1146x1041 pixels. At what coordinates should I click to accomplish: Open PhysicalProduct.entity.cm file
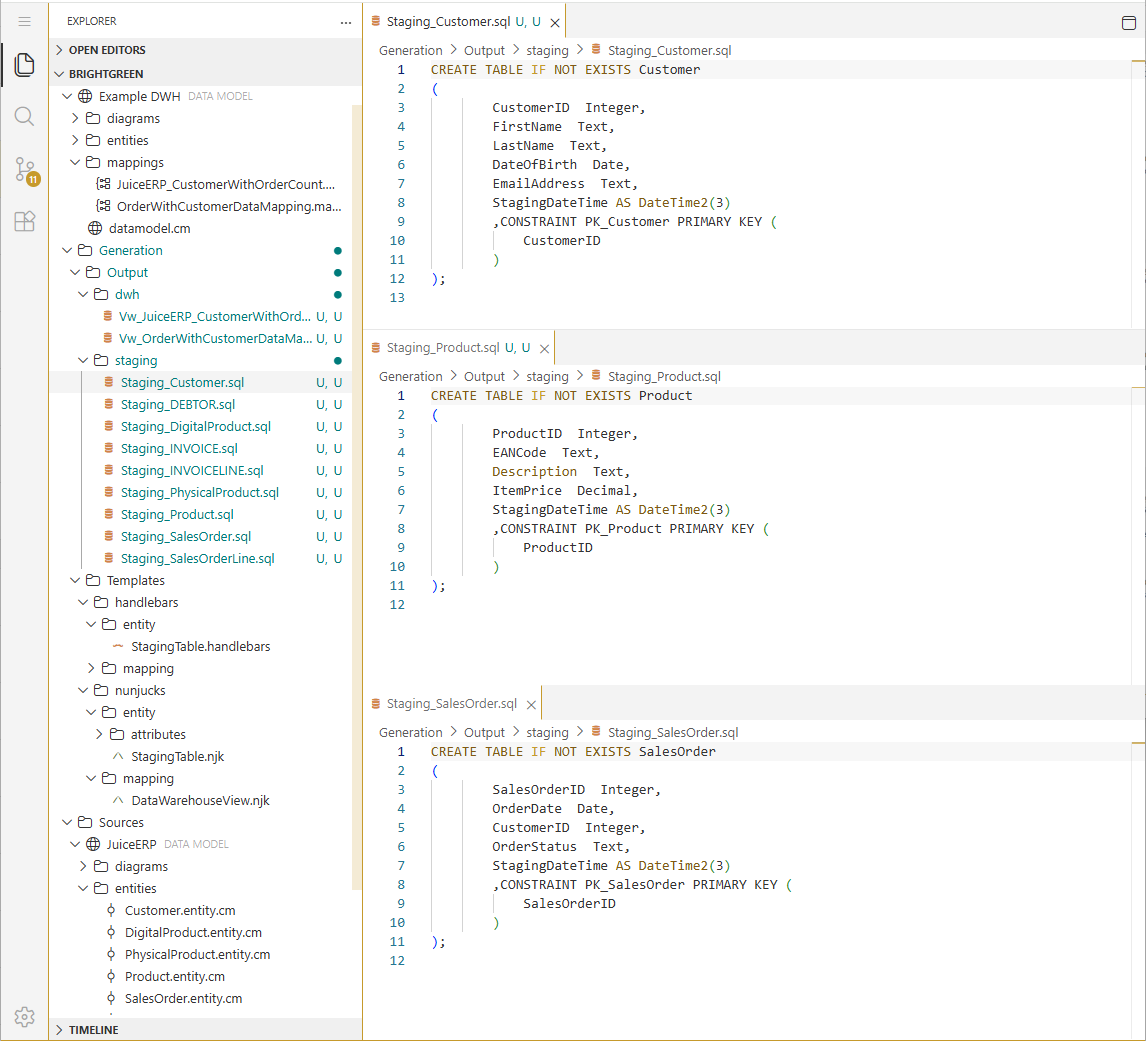[197, 954]
